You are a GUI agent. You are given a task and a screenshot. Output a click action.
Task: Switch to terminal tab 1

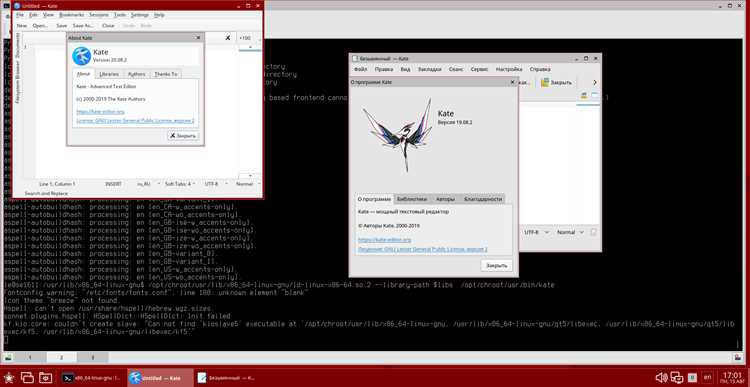(30, 357)
